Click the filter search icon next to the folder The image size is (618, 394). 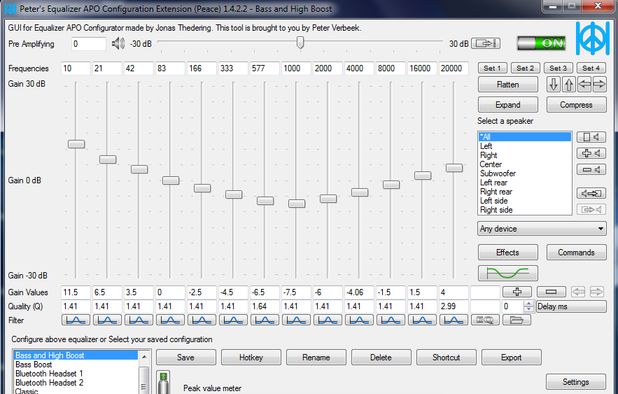pyautogui.click(x=485, y=320)
